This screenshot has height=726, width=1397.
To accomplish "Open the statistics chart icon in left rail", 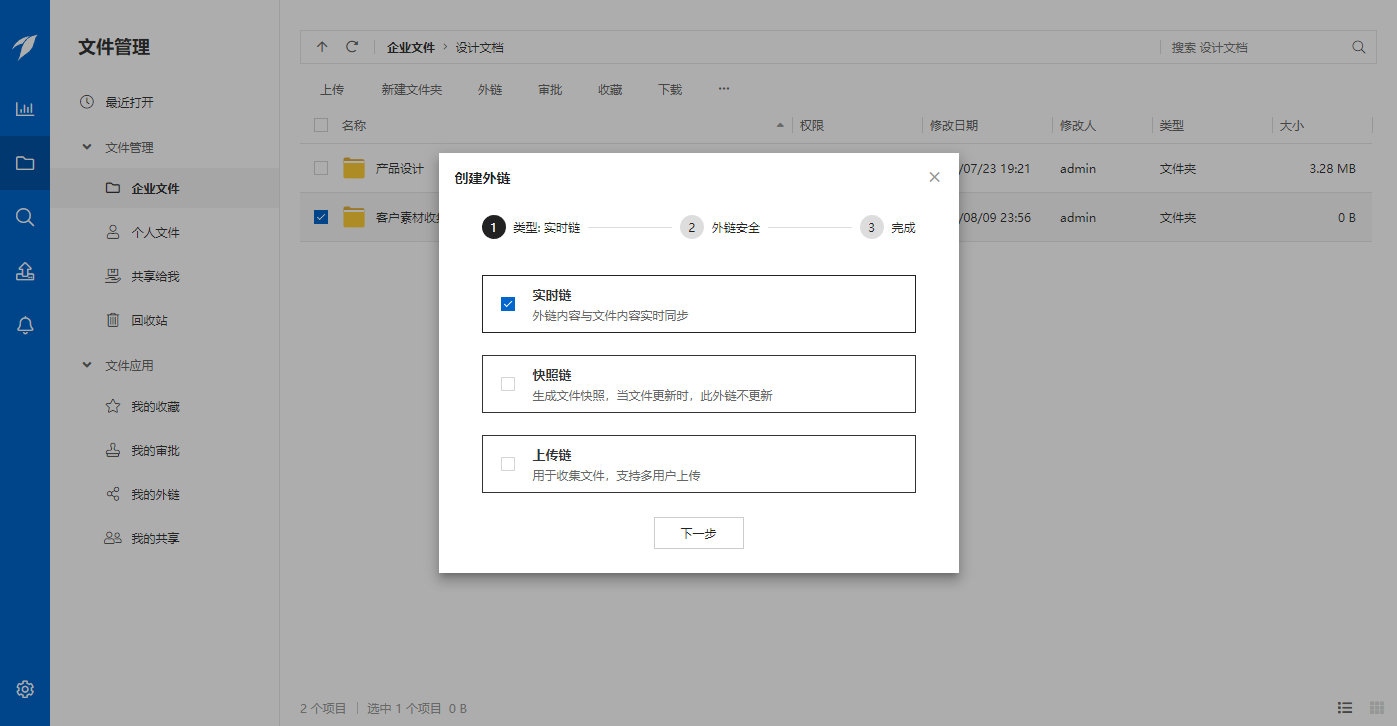I will pyautogui.click(x=25, y=109).
